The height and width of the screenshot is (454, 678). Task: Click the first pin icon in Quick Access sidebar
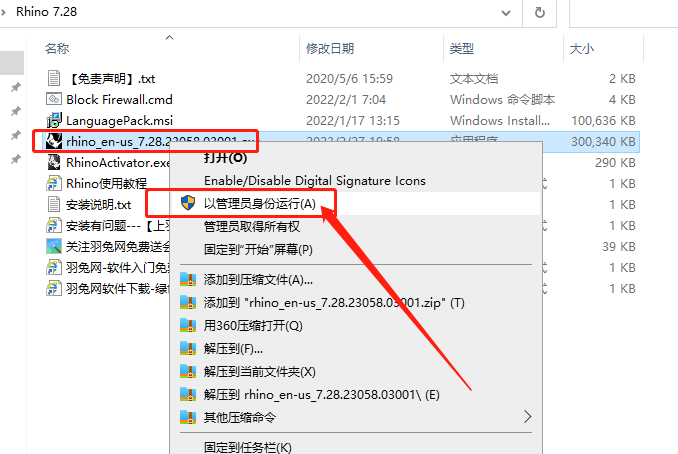(x=16, y=87)
